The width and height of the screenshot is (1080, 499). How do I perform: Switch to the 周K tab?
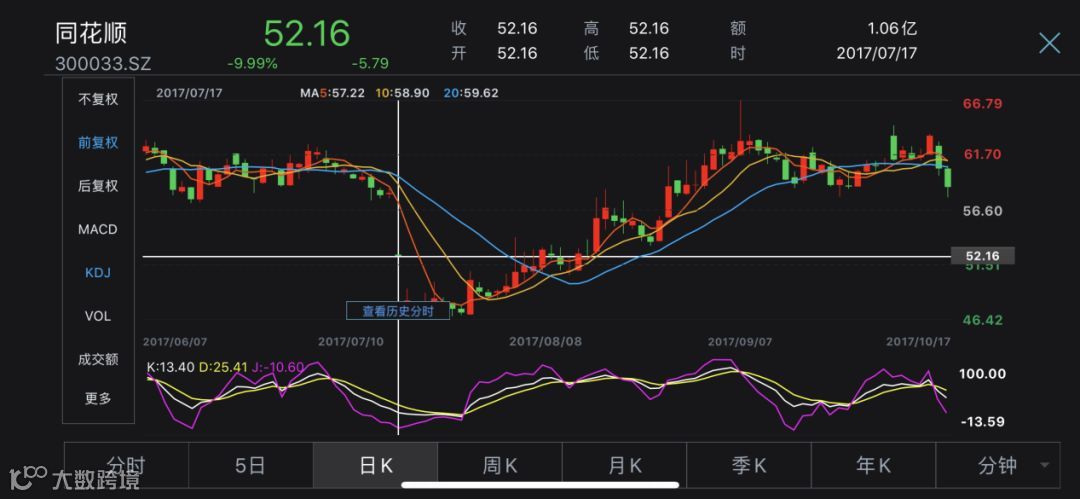tap(500, 466)
